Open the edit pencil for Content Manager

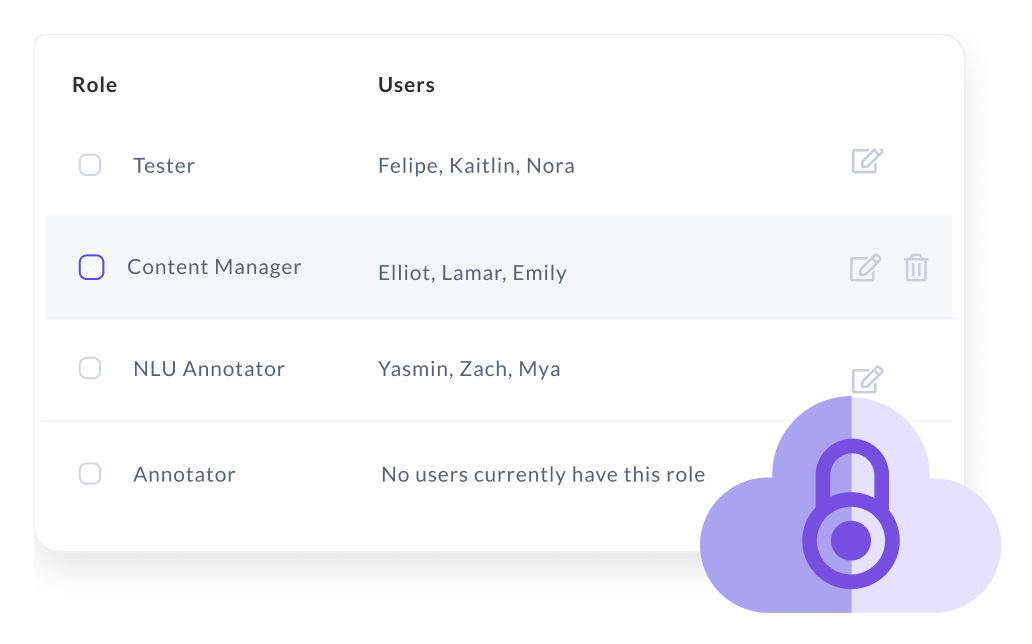click(x=866, y=268)
